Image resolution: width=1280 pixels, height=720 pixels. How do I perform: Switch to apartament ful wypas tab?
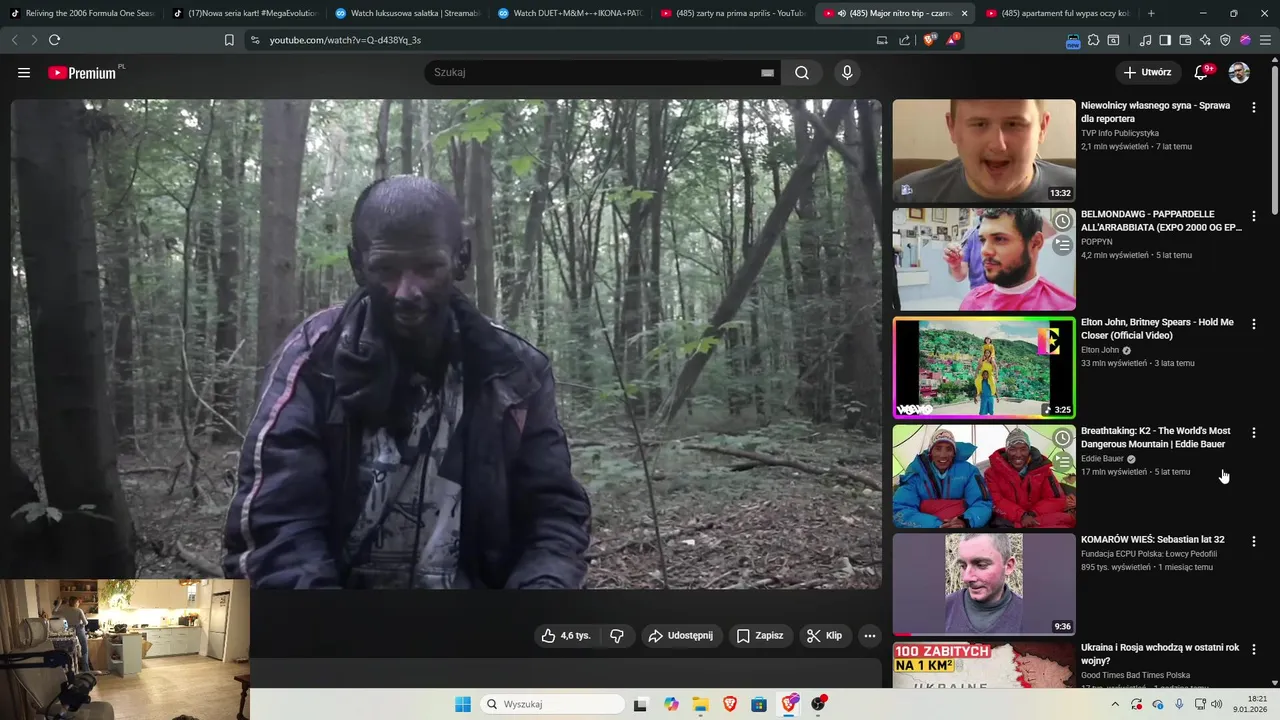[x=1058, y=13]
